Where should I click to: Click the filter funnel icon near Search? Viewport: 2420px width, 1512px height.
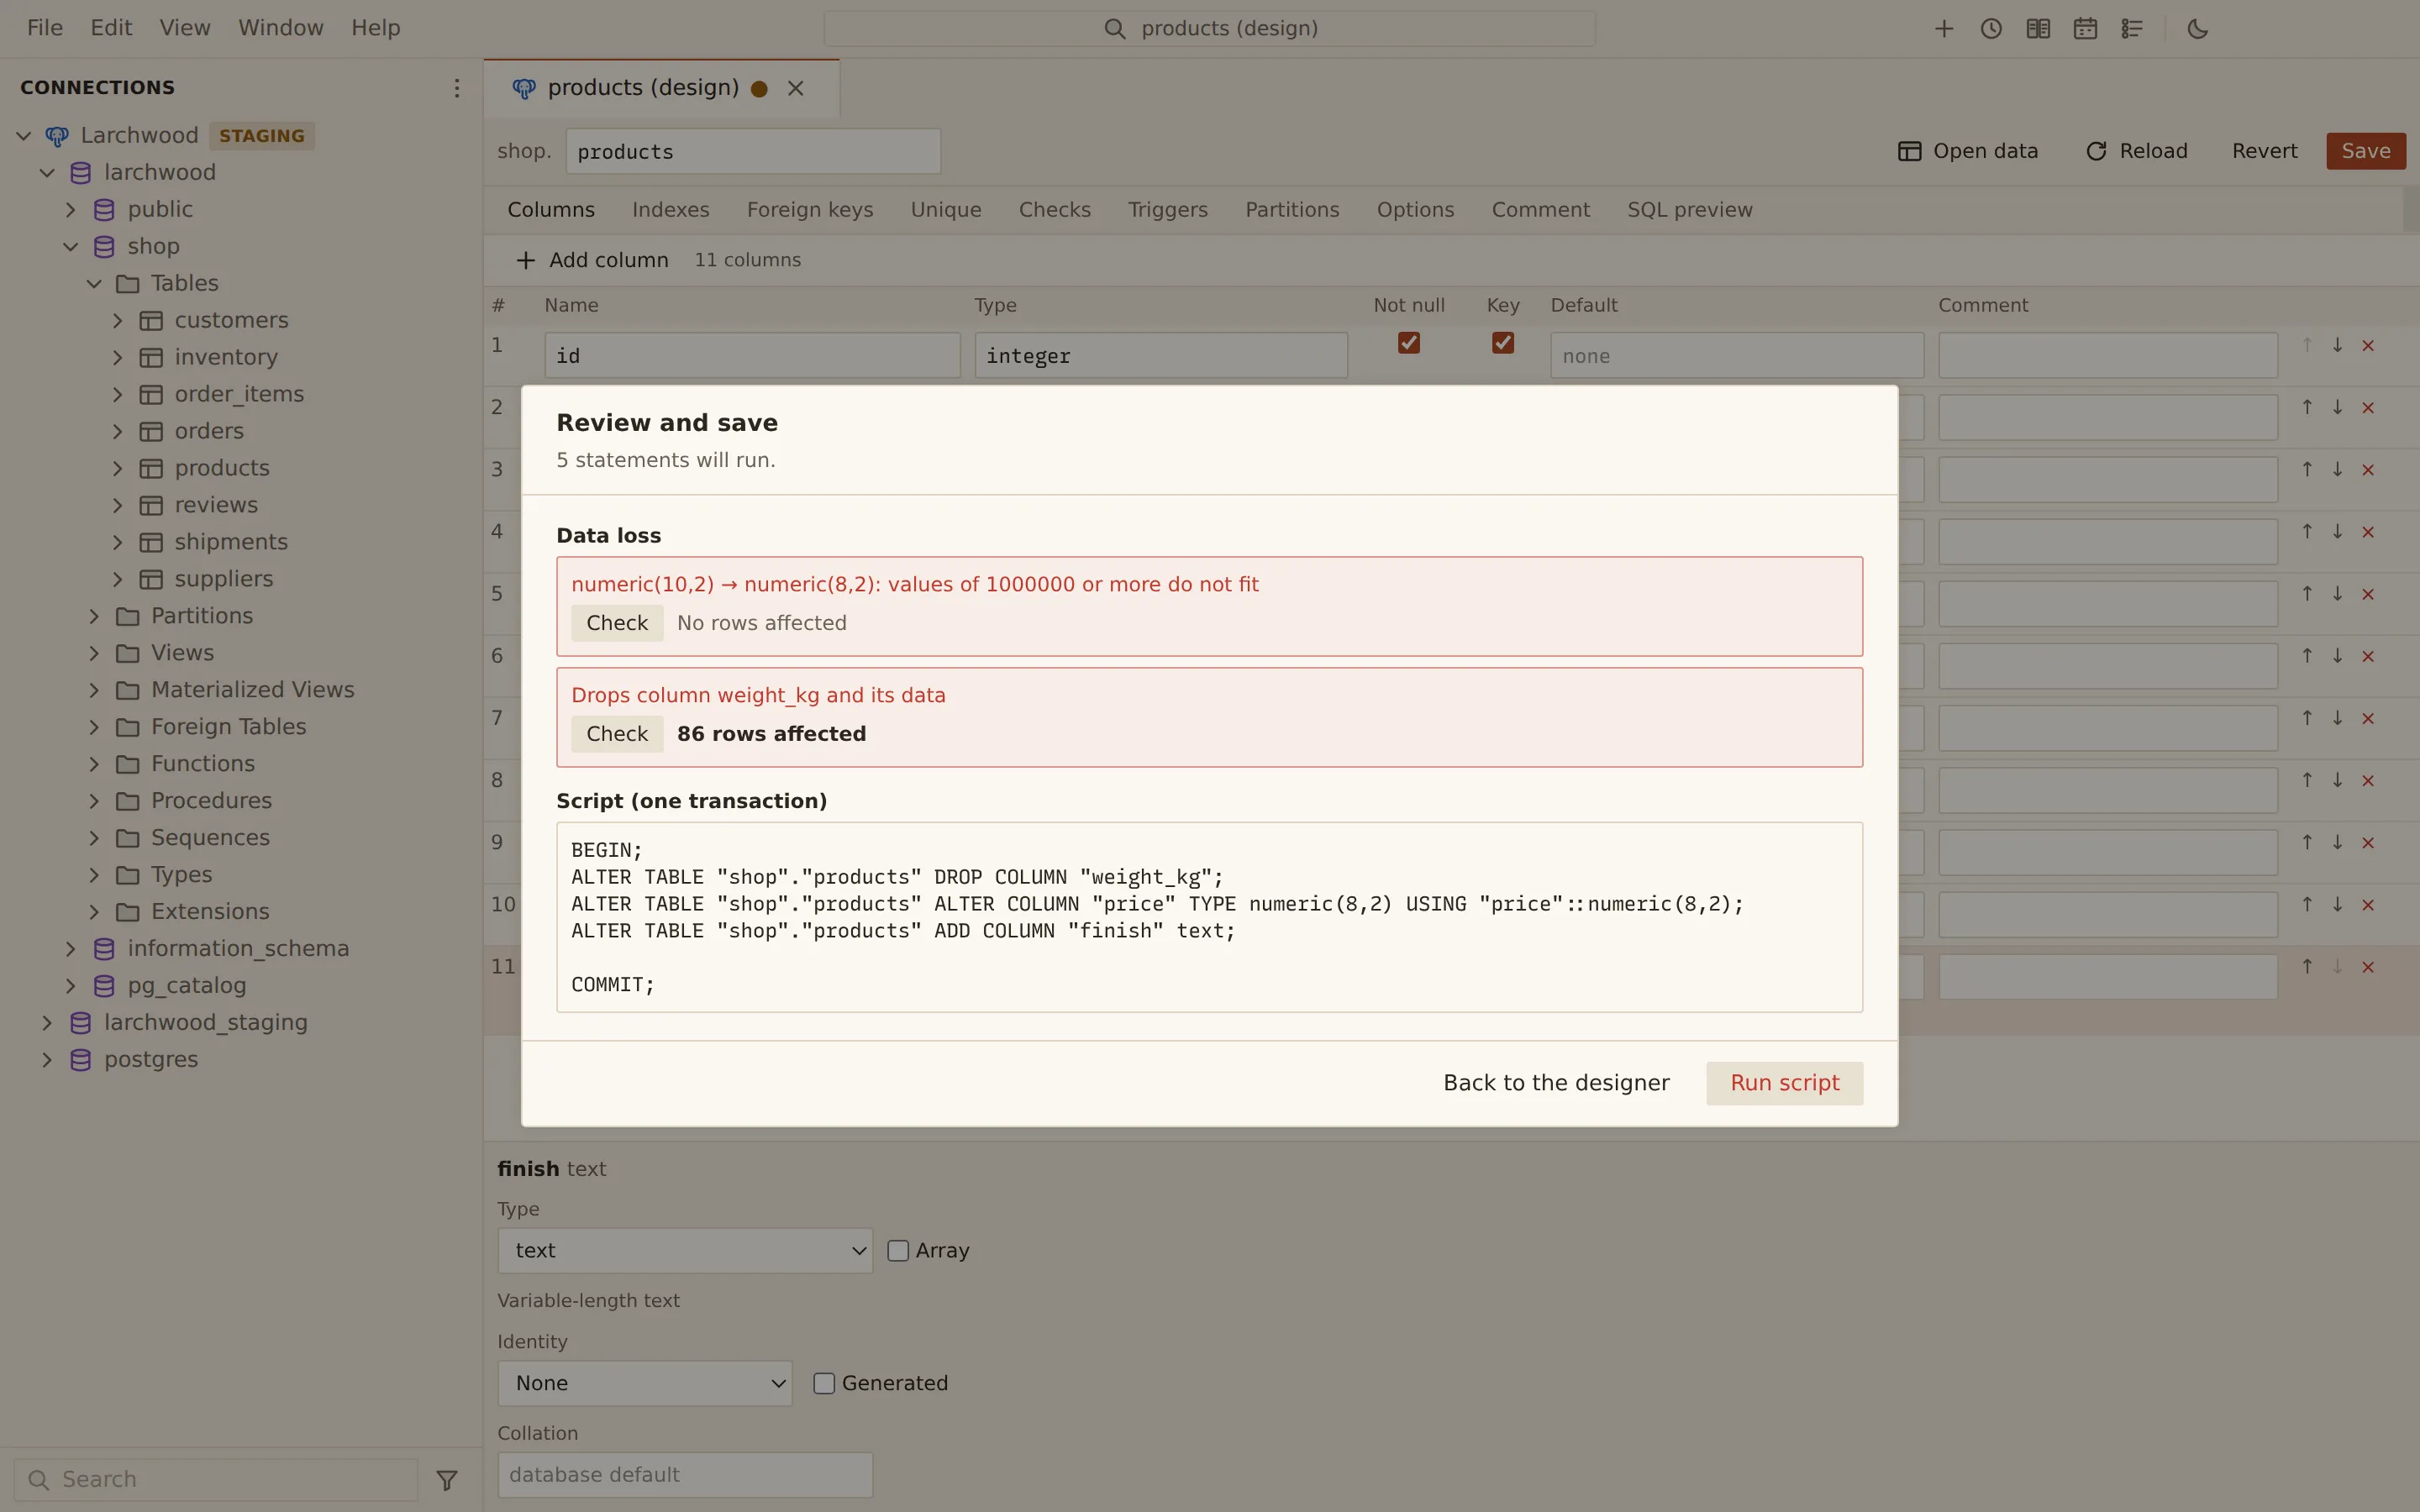tap(447, 1479)
